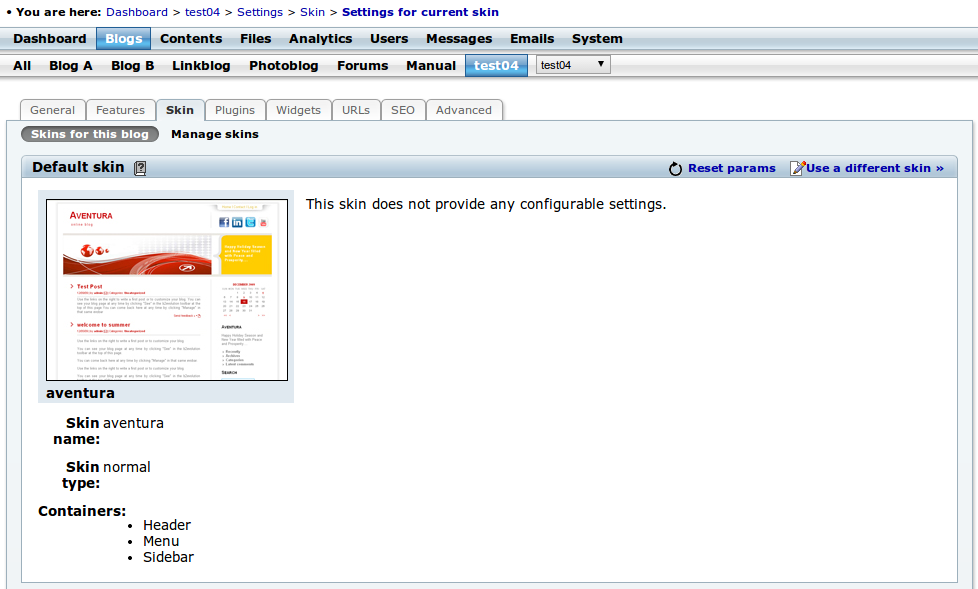Viewport: 978px width, 589px height.
Task: Switch to Linkblog
Action: click(x=201, y=66)
